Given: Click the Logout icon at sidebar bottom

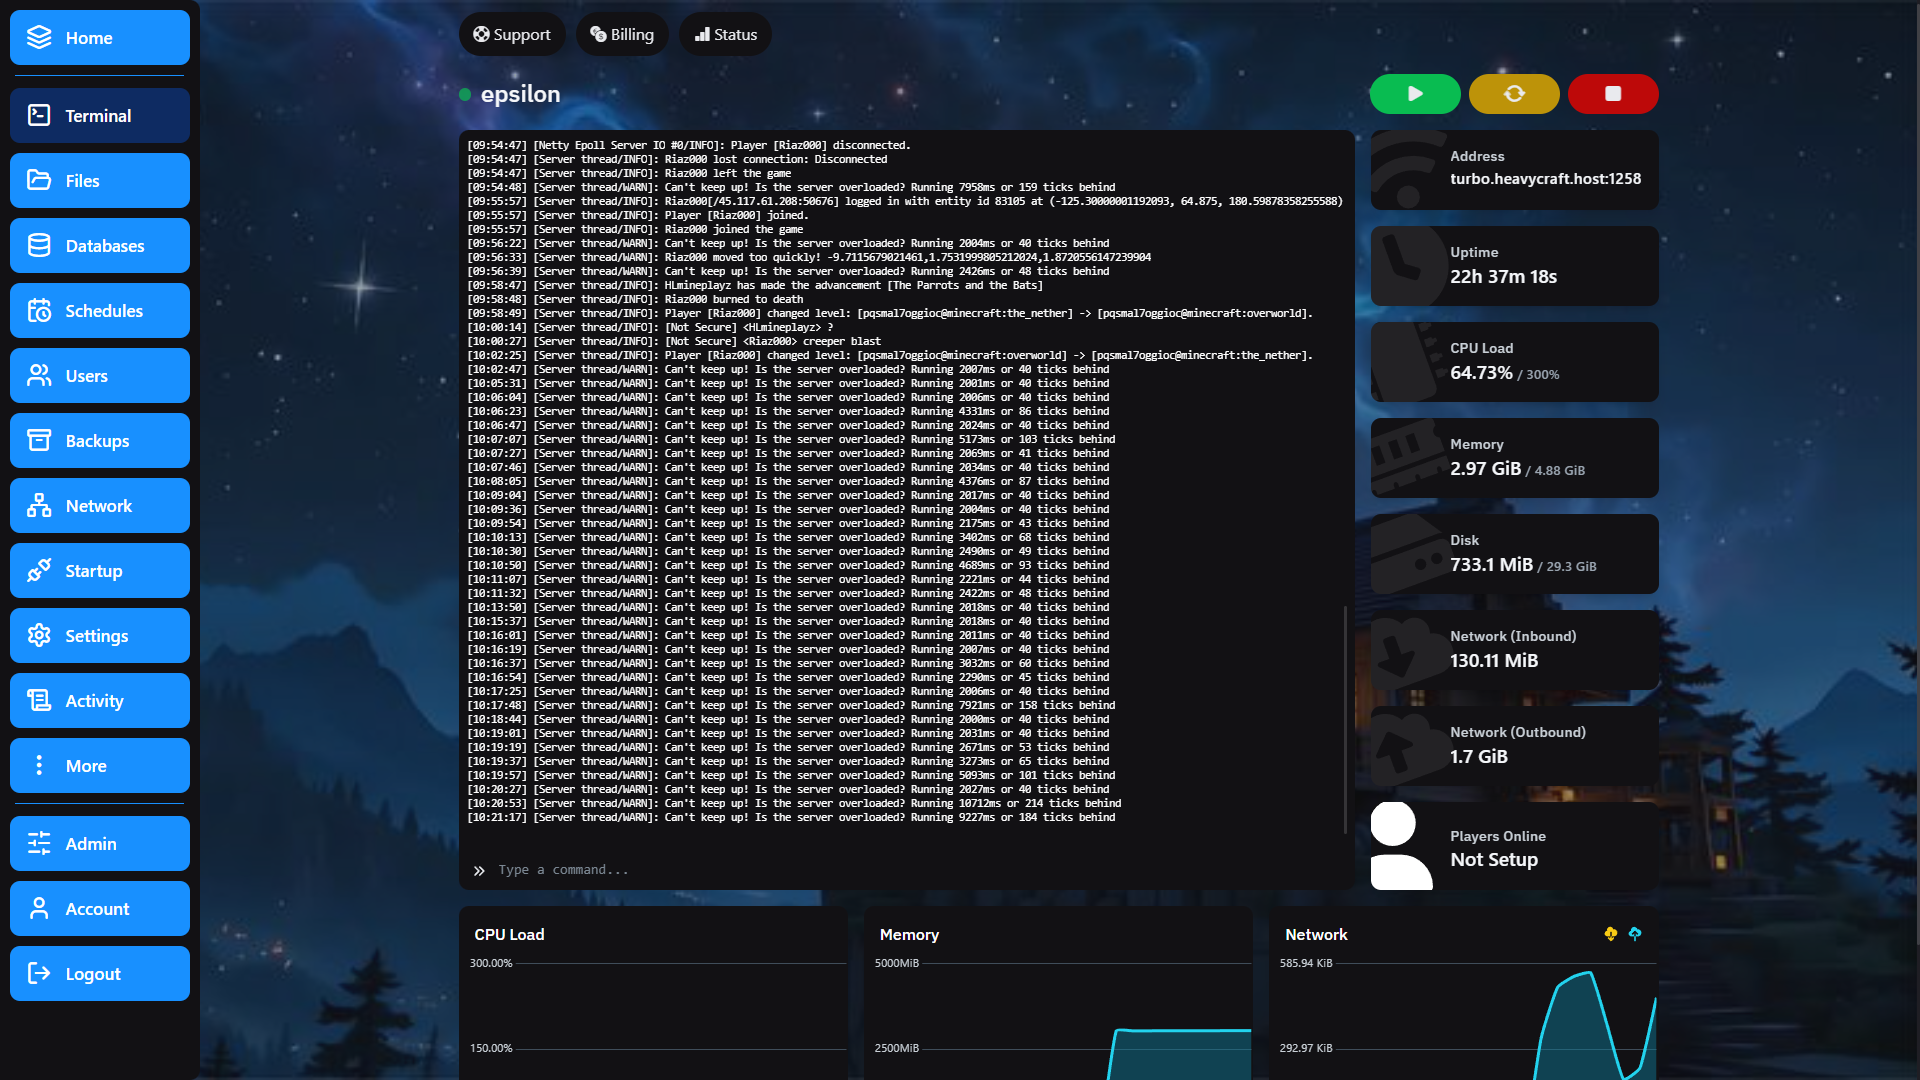Looking at the screenshot, I should tap(39, 973).
